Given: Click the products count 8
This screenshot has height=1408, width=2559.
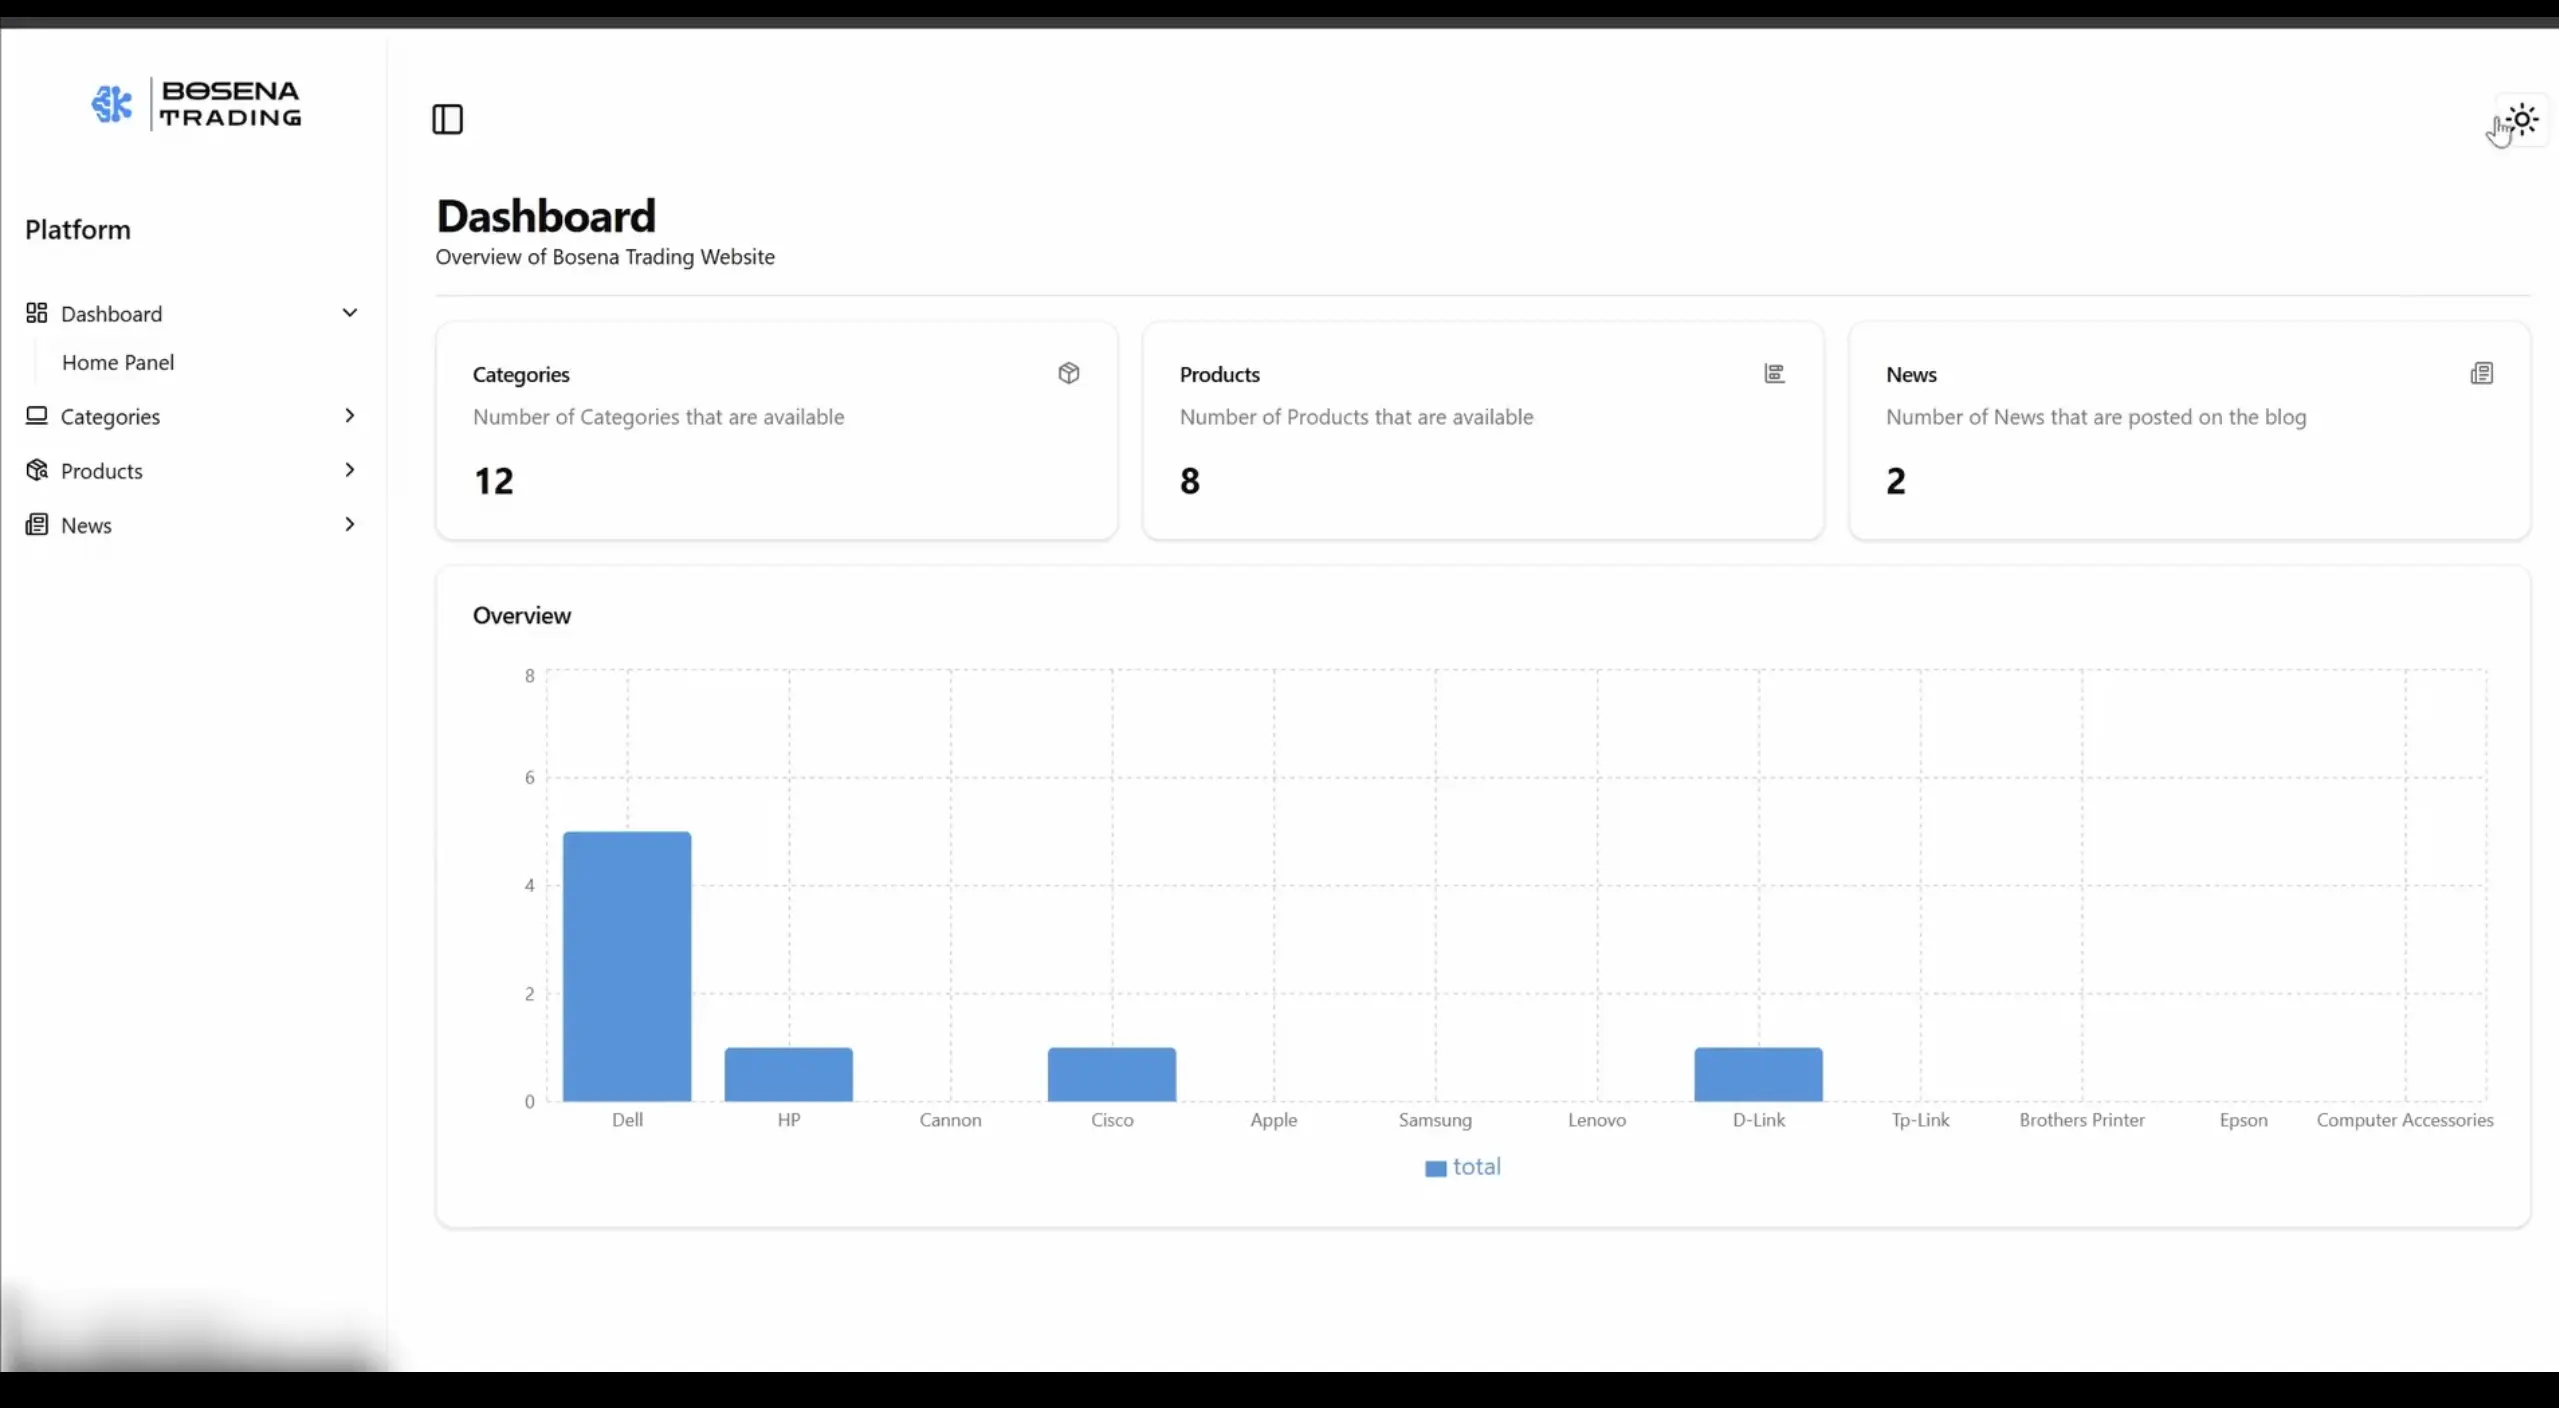Looking at the screenshot, I should (1190, 481).
